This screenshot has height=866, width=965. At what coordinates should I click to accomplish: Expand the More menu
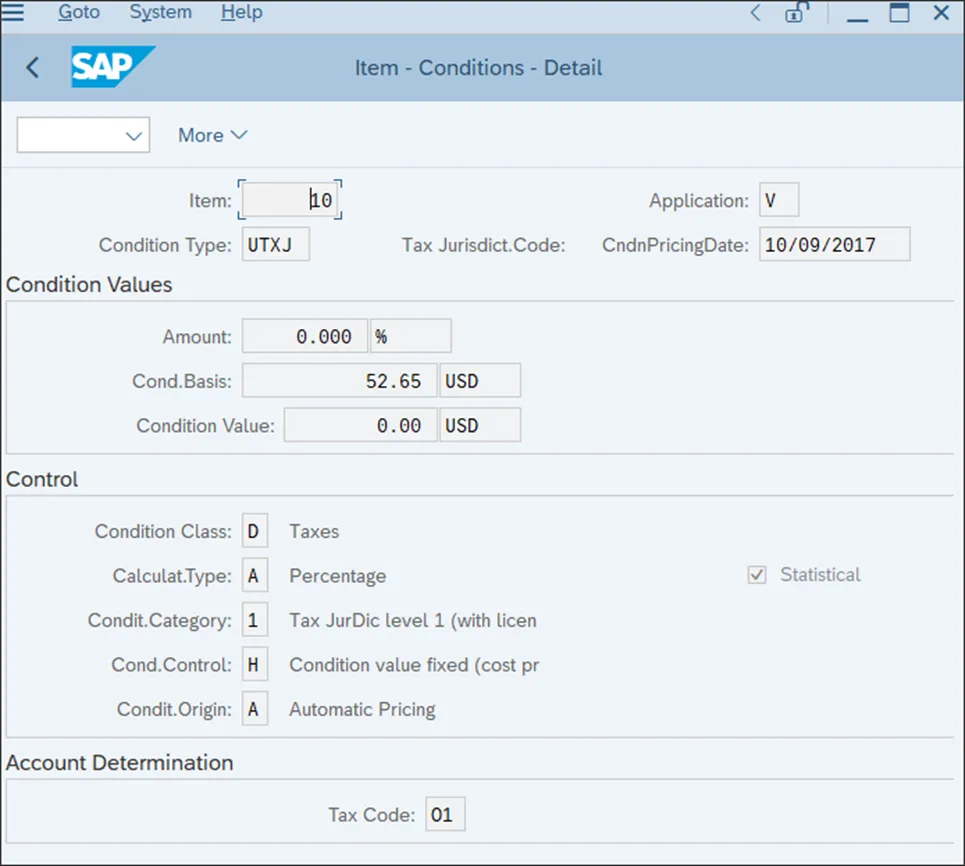[x=212, y=135]
